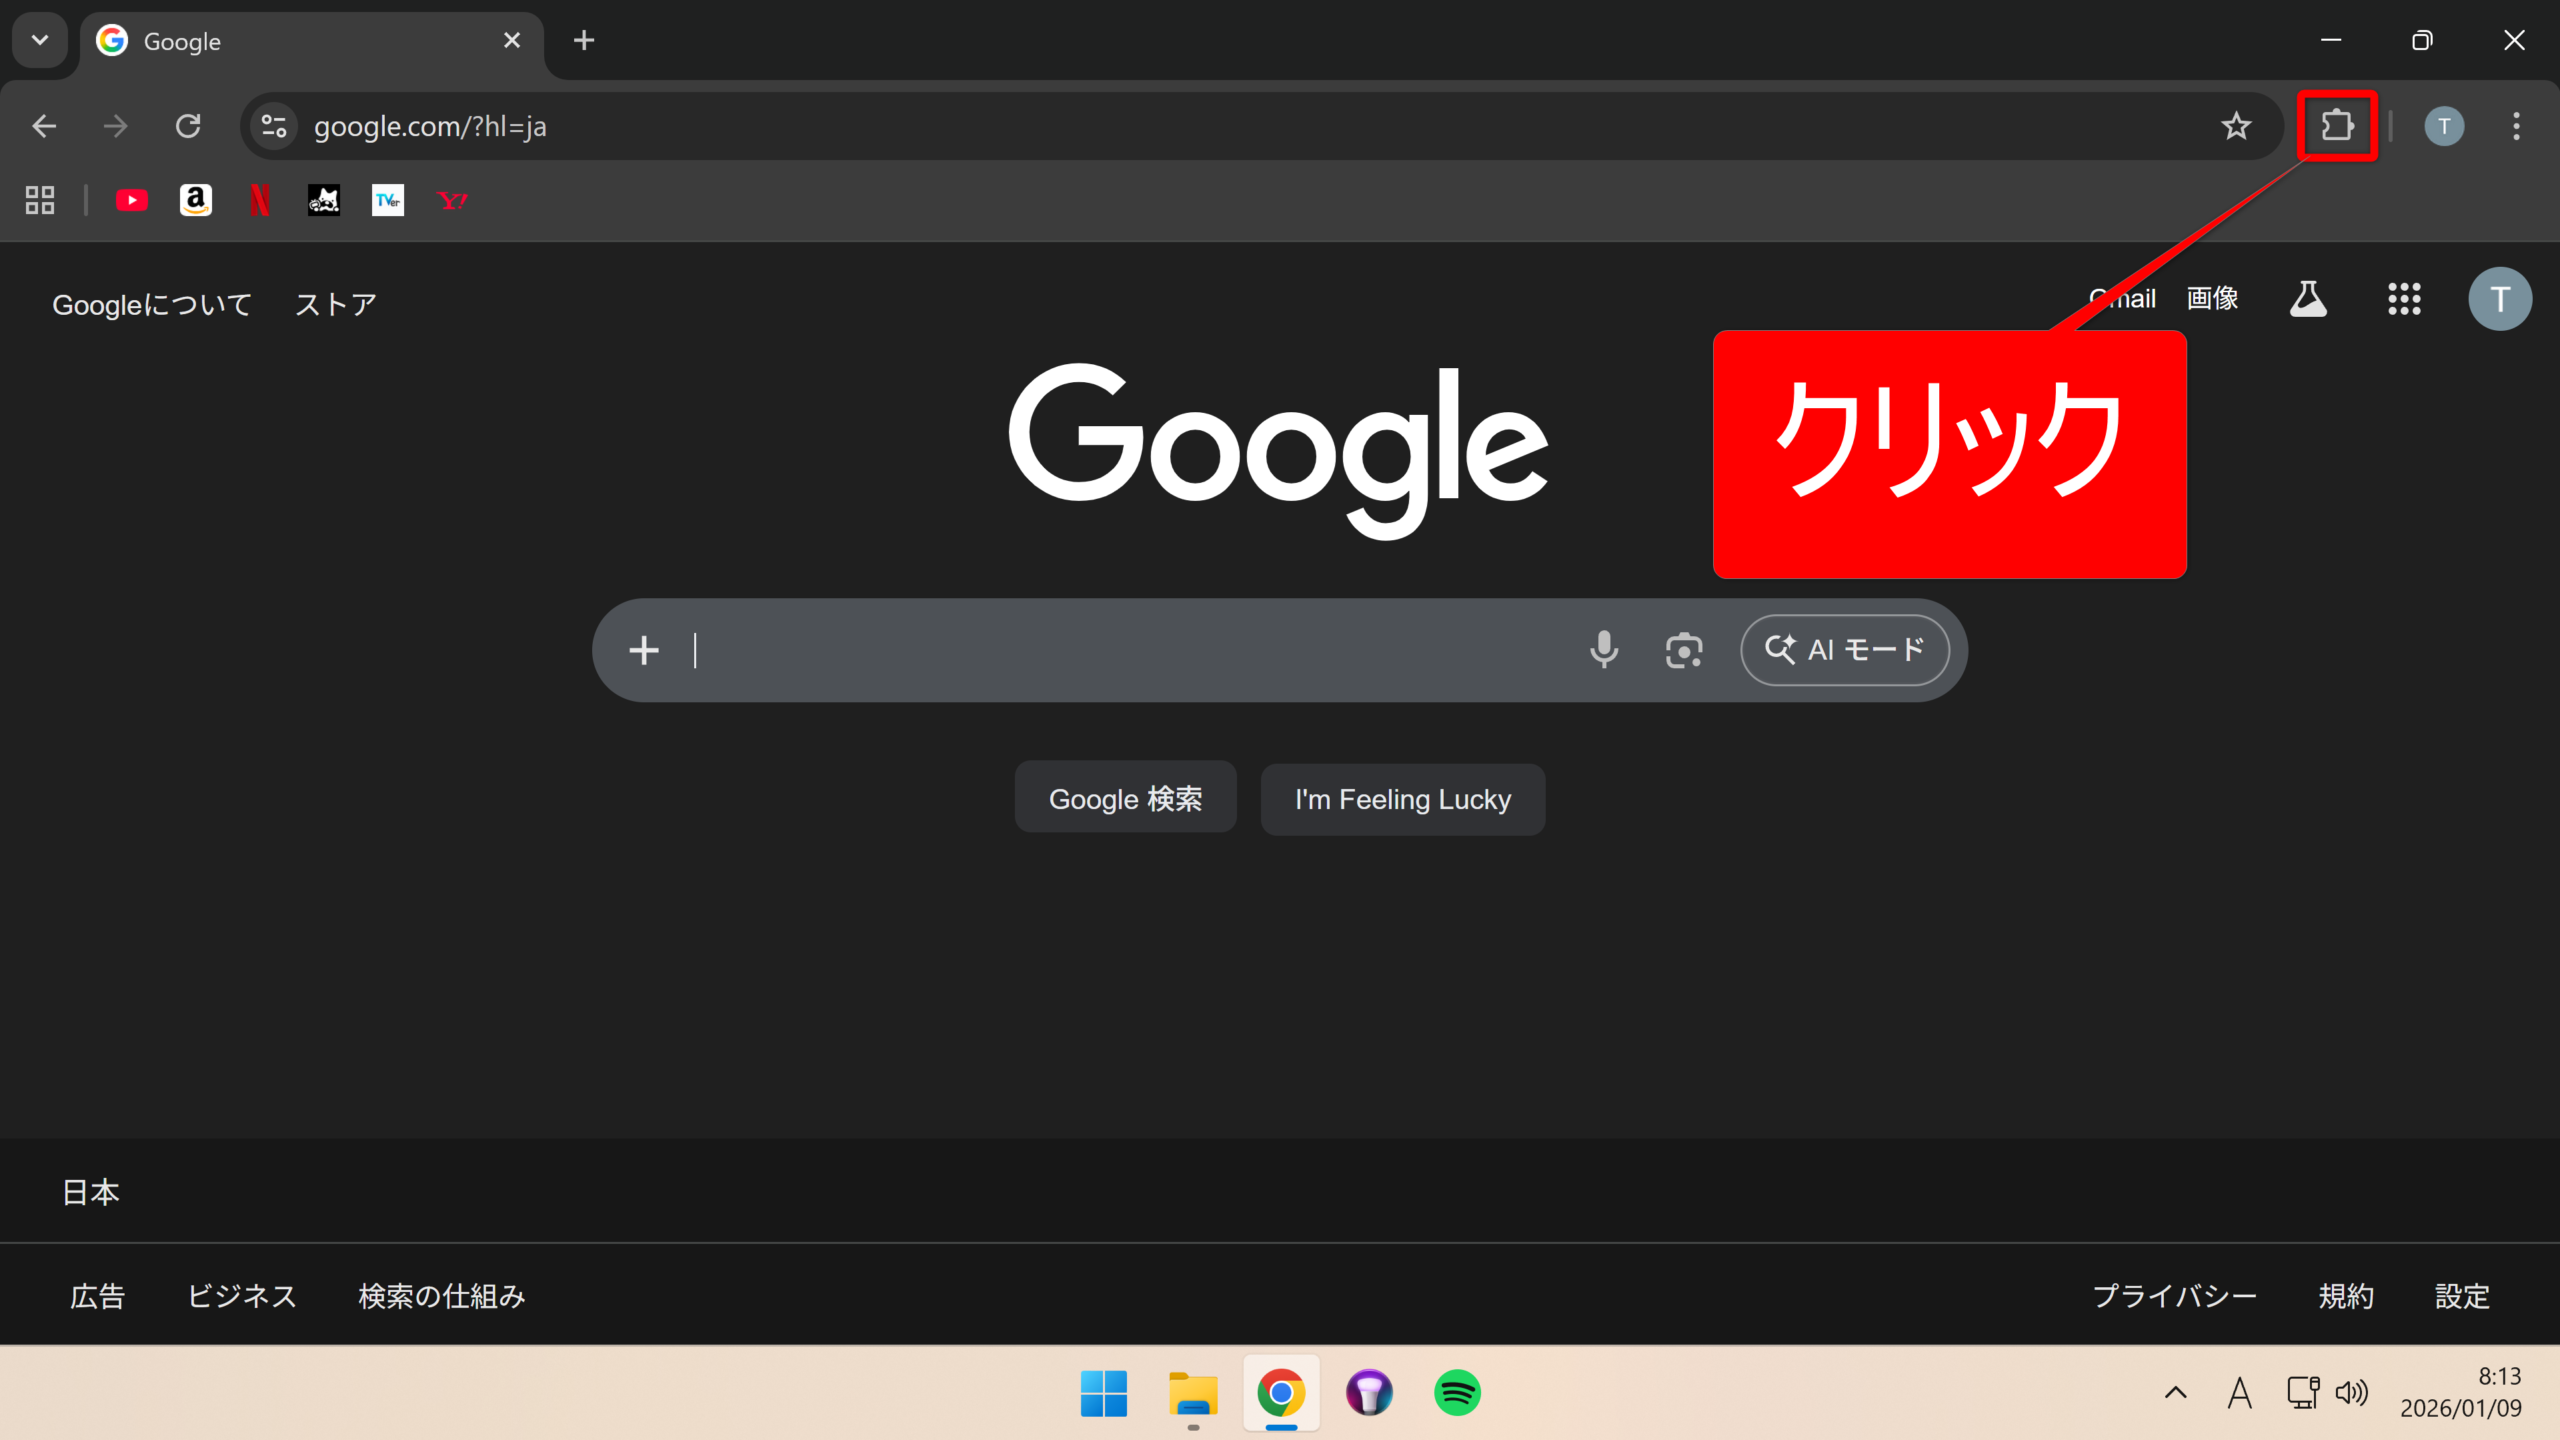Bookmark this page with star icon
Image resolution: width=2560 pixels, height=1440 pixels.
tap(2236, 126)
